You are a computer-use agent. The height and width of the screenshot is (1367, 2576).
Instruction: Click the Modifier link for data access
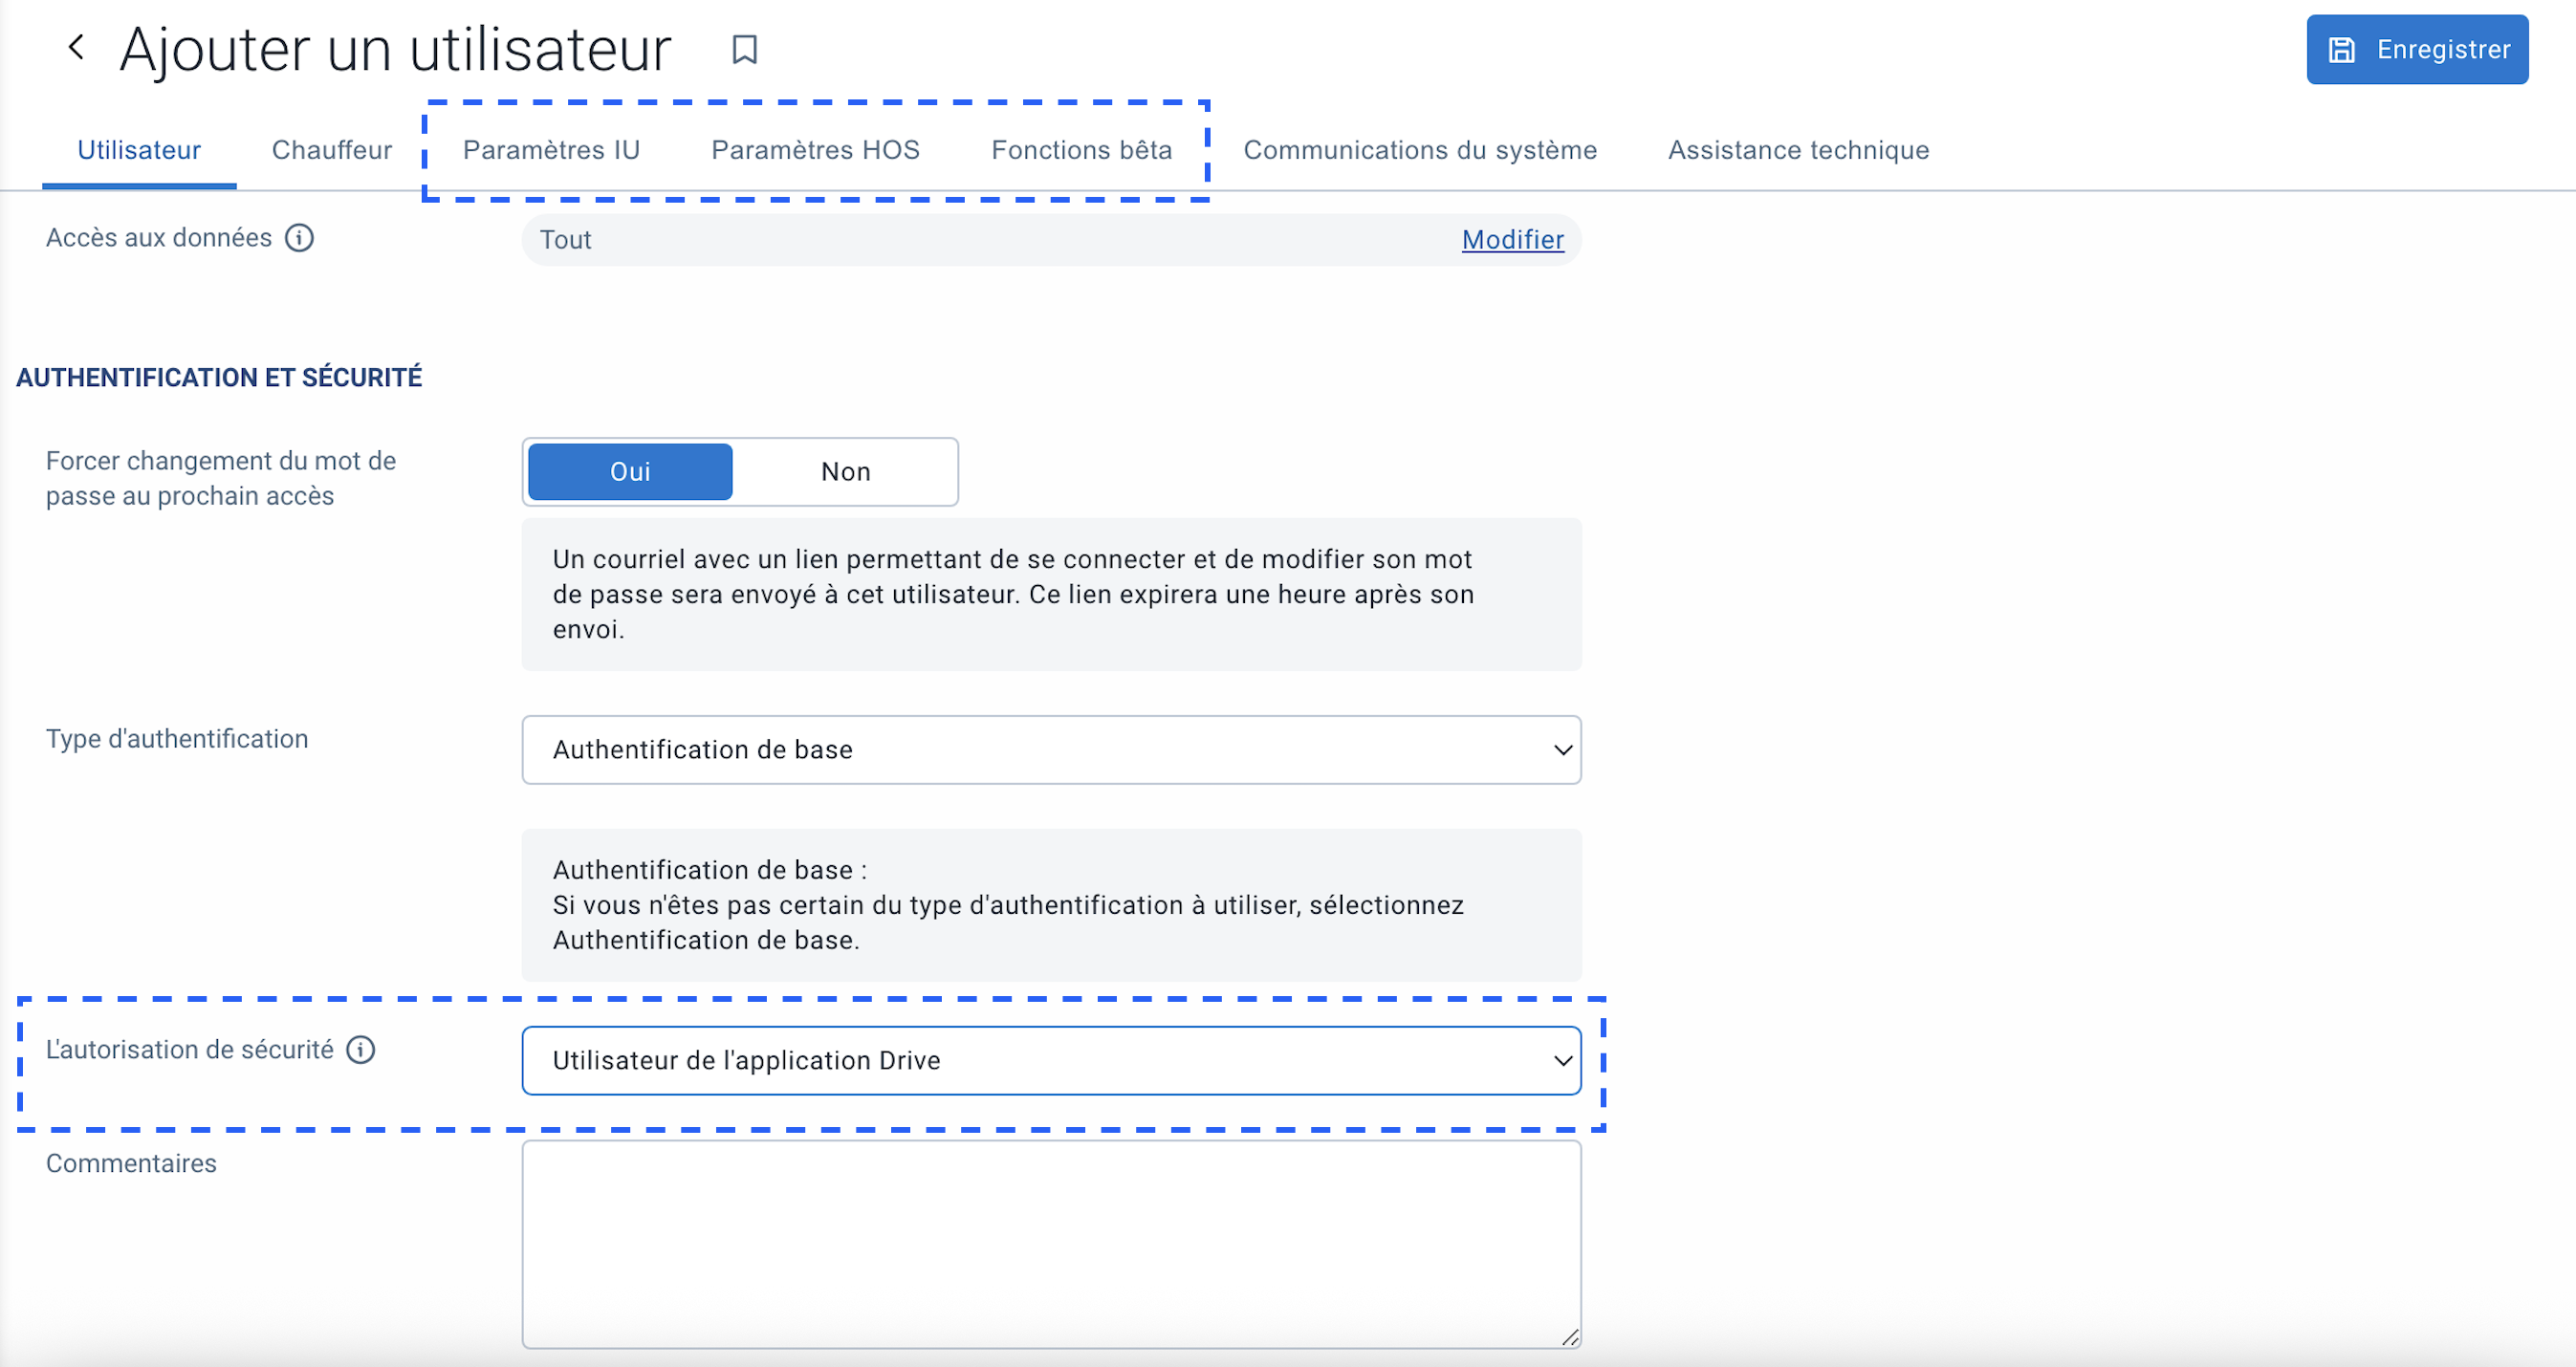[1512, 240]
